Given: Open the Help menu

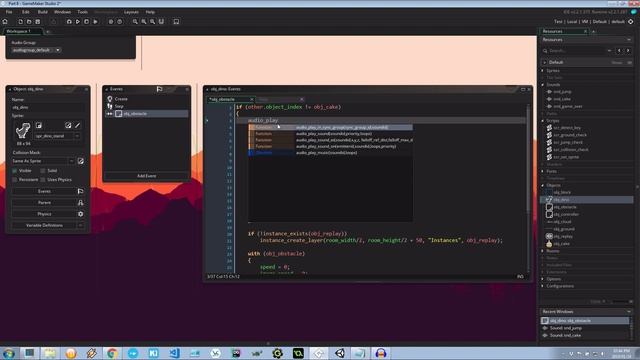Looking at the screenshot, I should (x=150, y=12).
